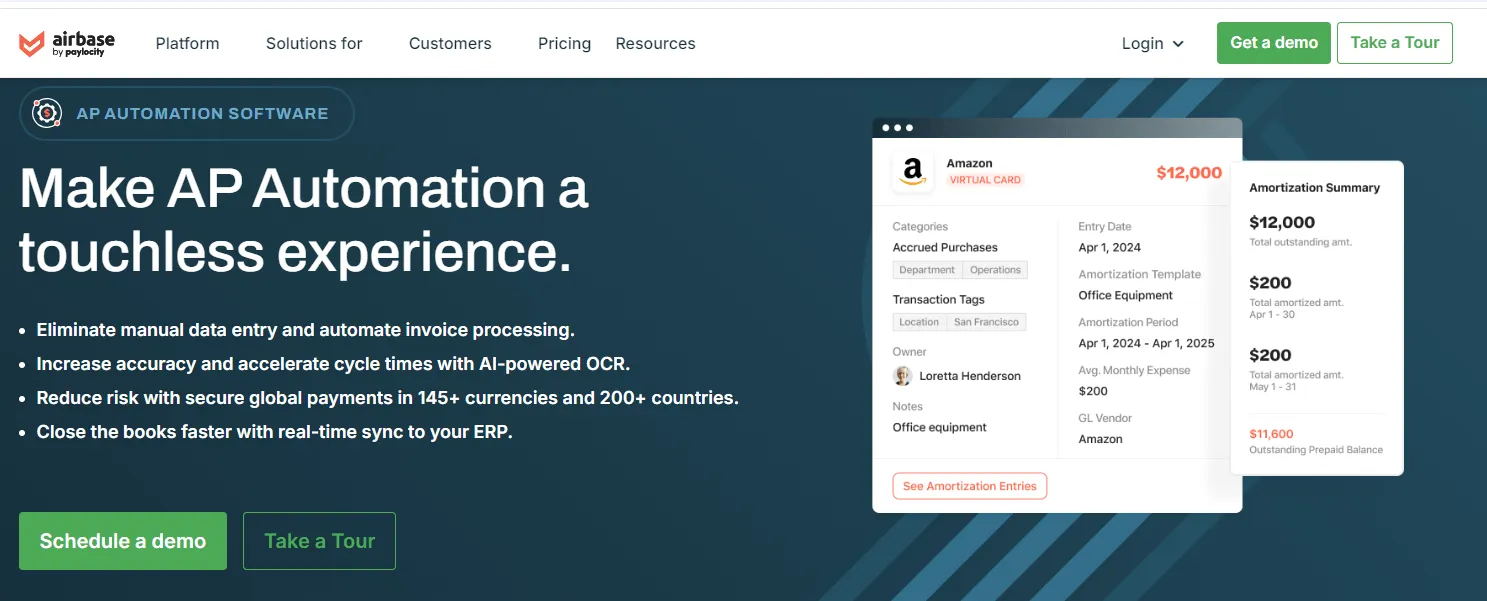Click the Airbase by Paylocity logo

tap(67, 43)
